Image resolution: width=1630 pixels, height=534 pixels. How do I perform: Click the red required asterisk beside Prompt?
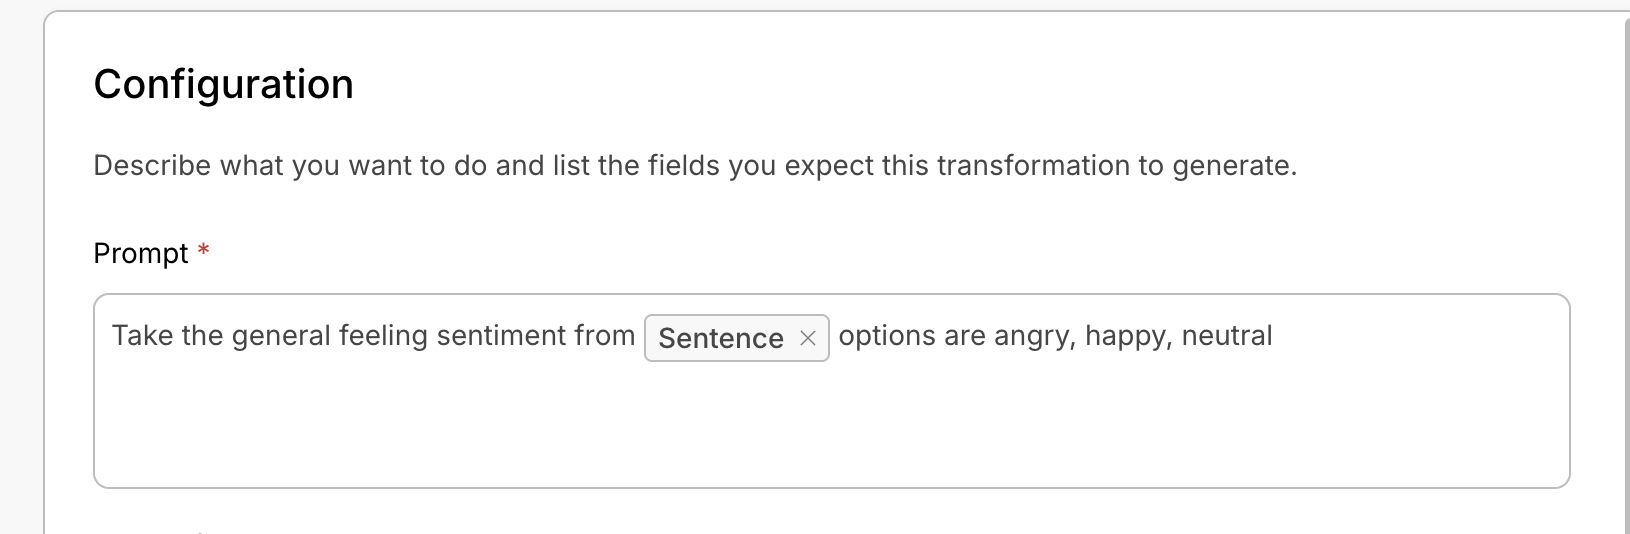[203, 250]
